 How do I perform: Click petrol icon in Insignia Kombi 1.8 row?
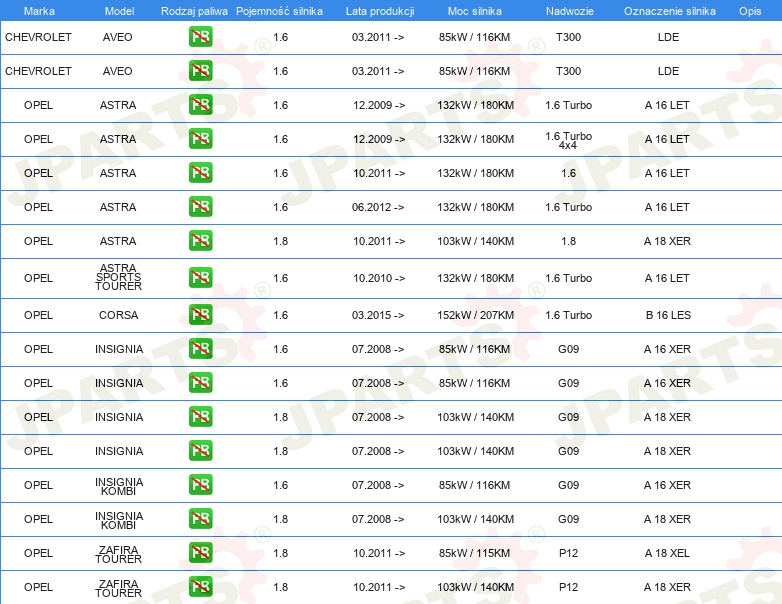(200, 519)
